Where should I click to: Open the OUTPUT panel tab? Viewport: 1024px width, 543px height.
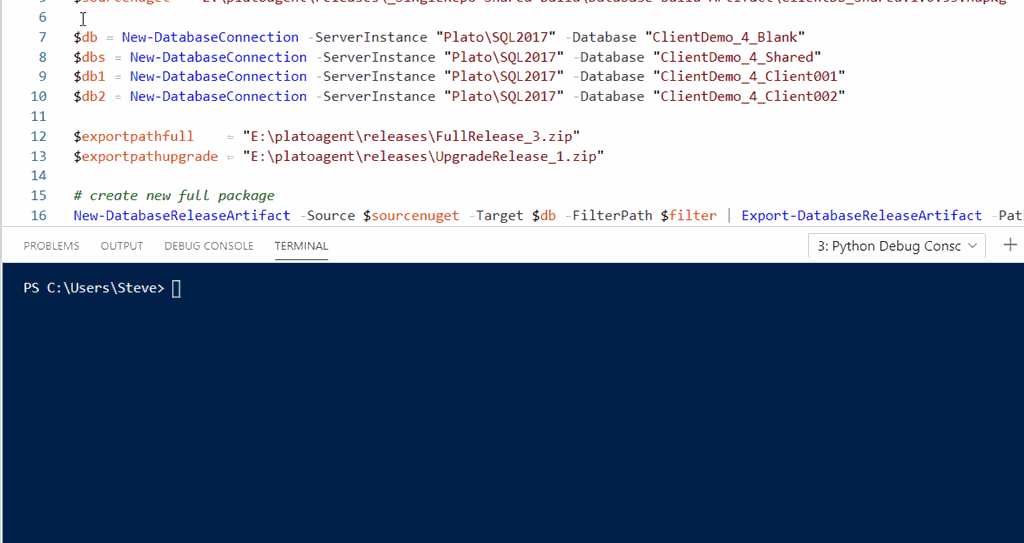pos(122,246)
